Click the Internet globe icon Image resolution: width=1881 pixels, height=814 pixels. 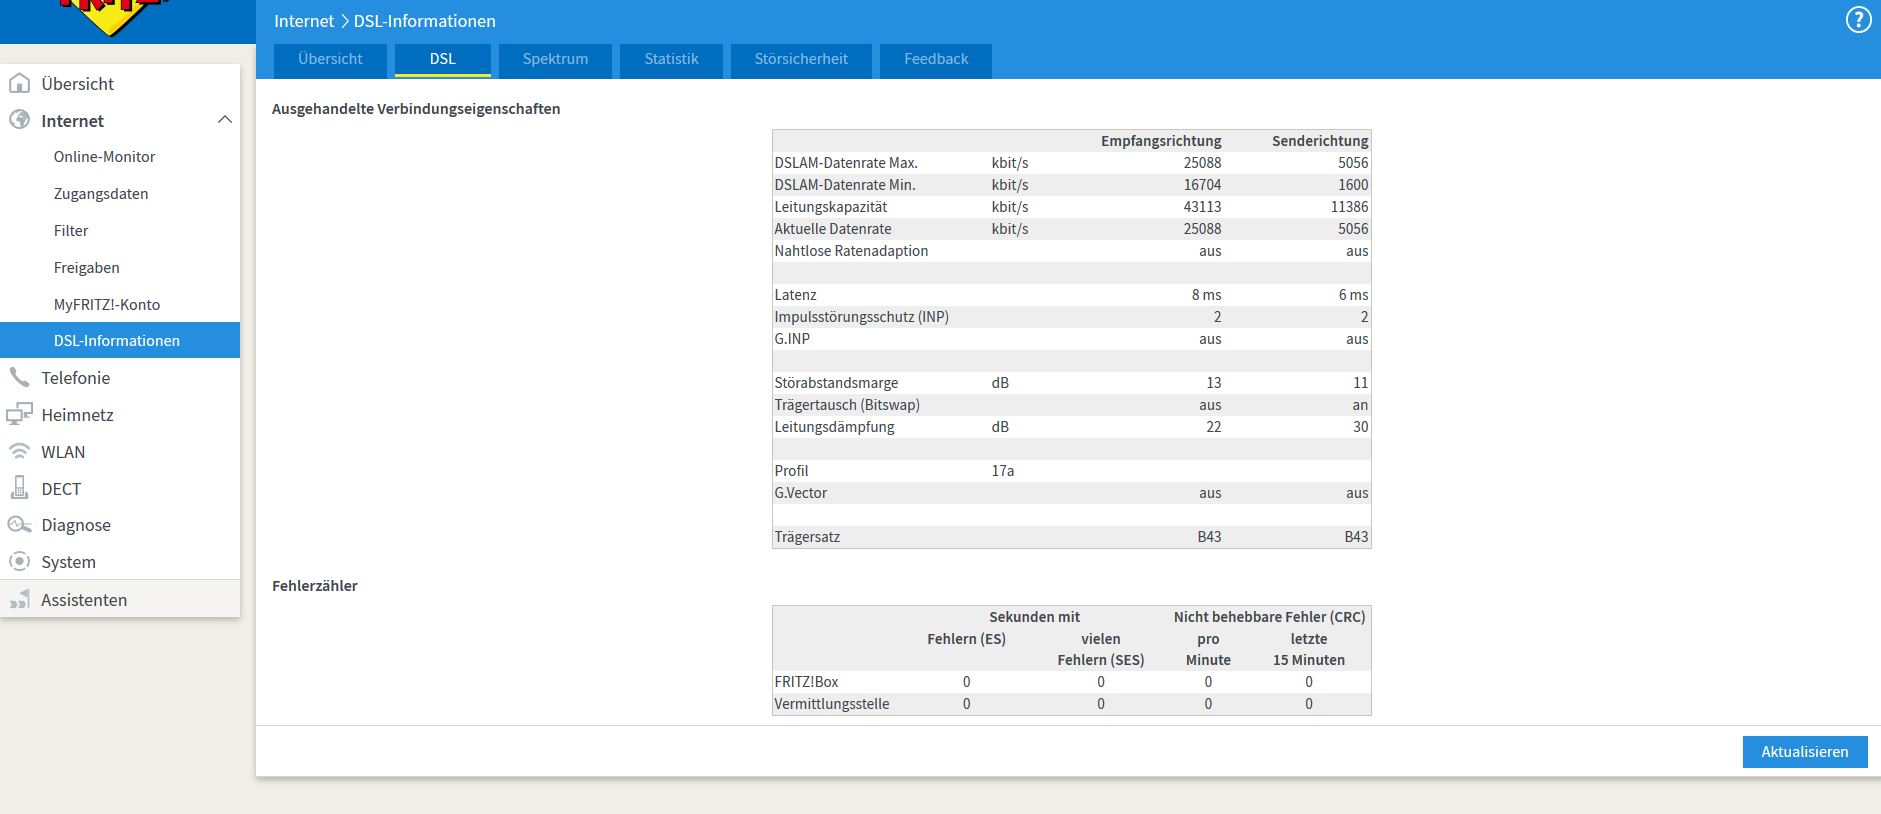[x=19, y=120]
